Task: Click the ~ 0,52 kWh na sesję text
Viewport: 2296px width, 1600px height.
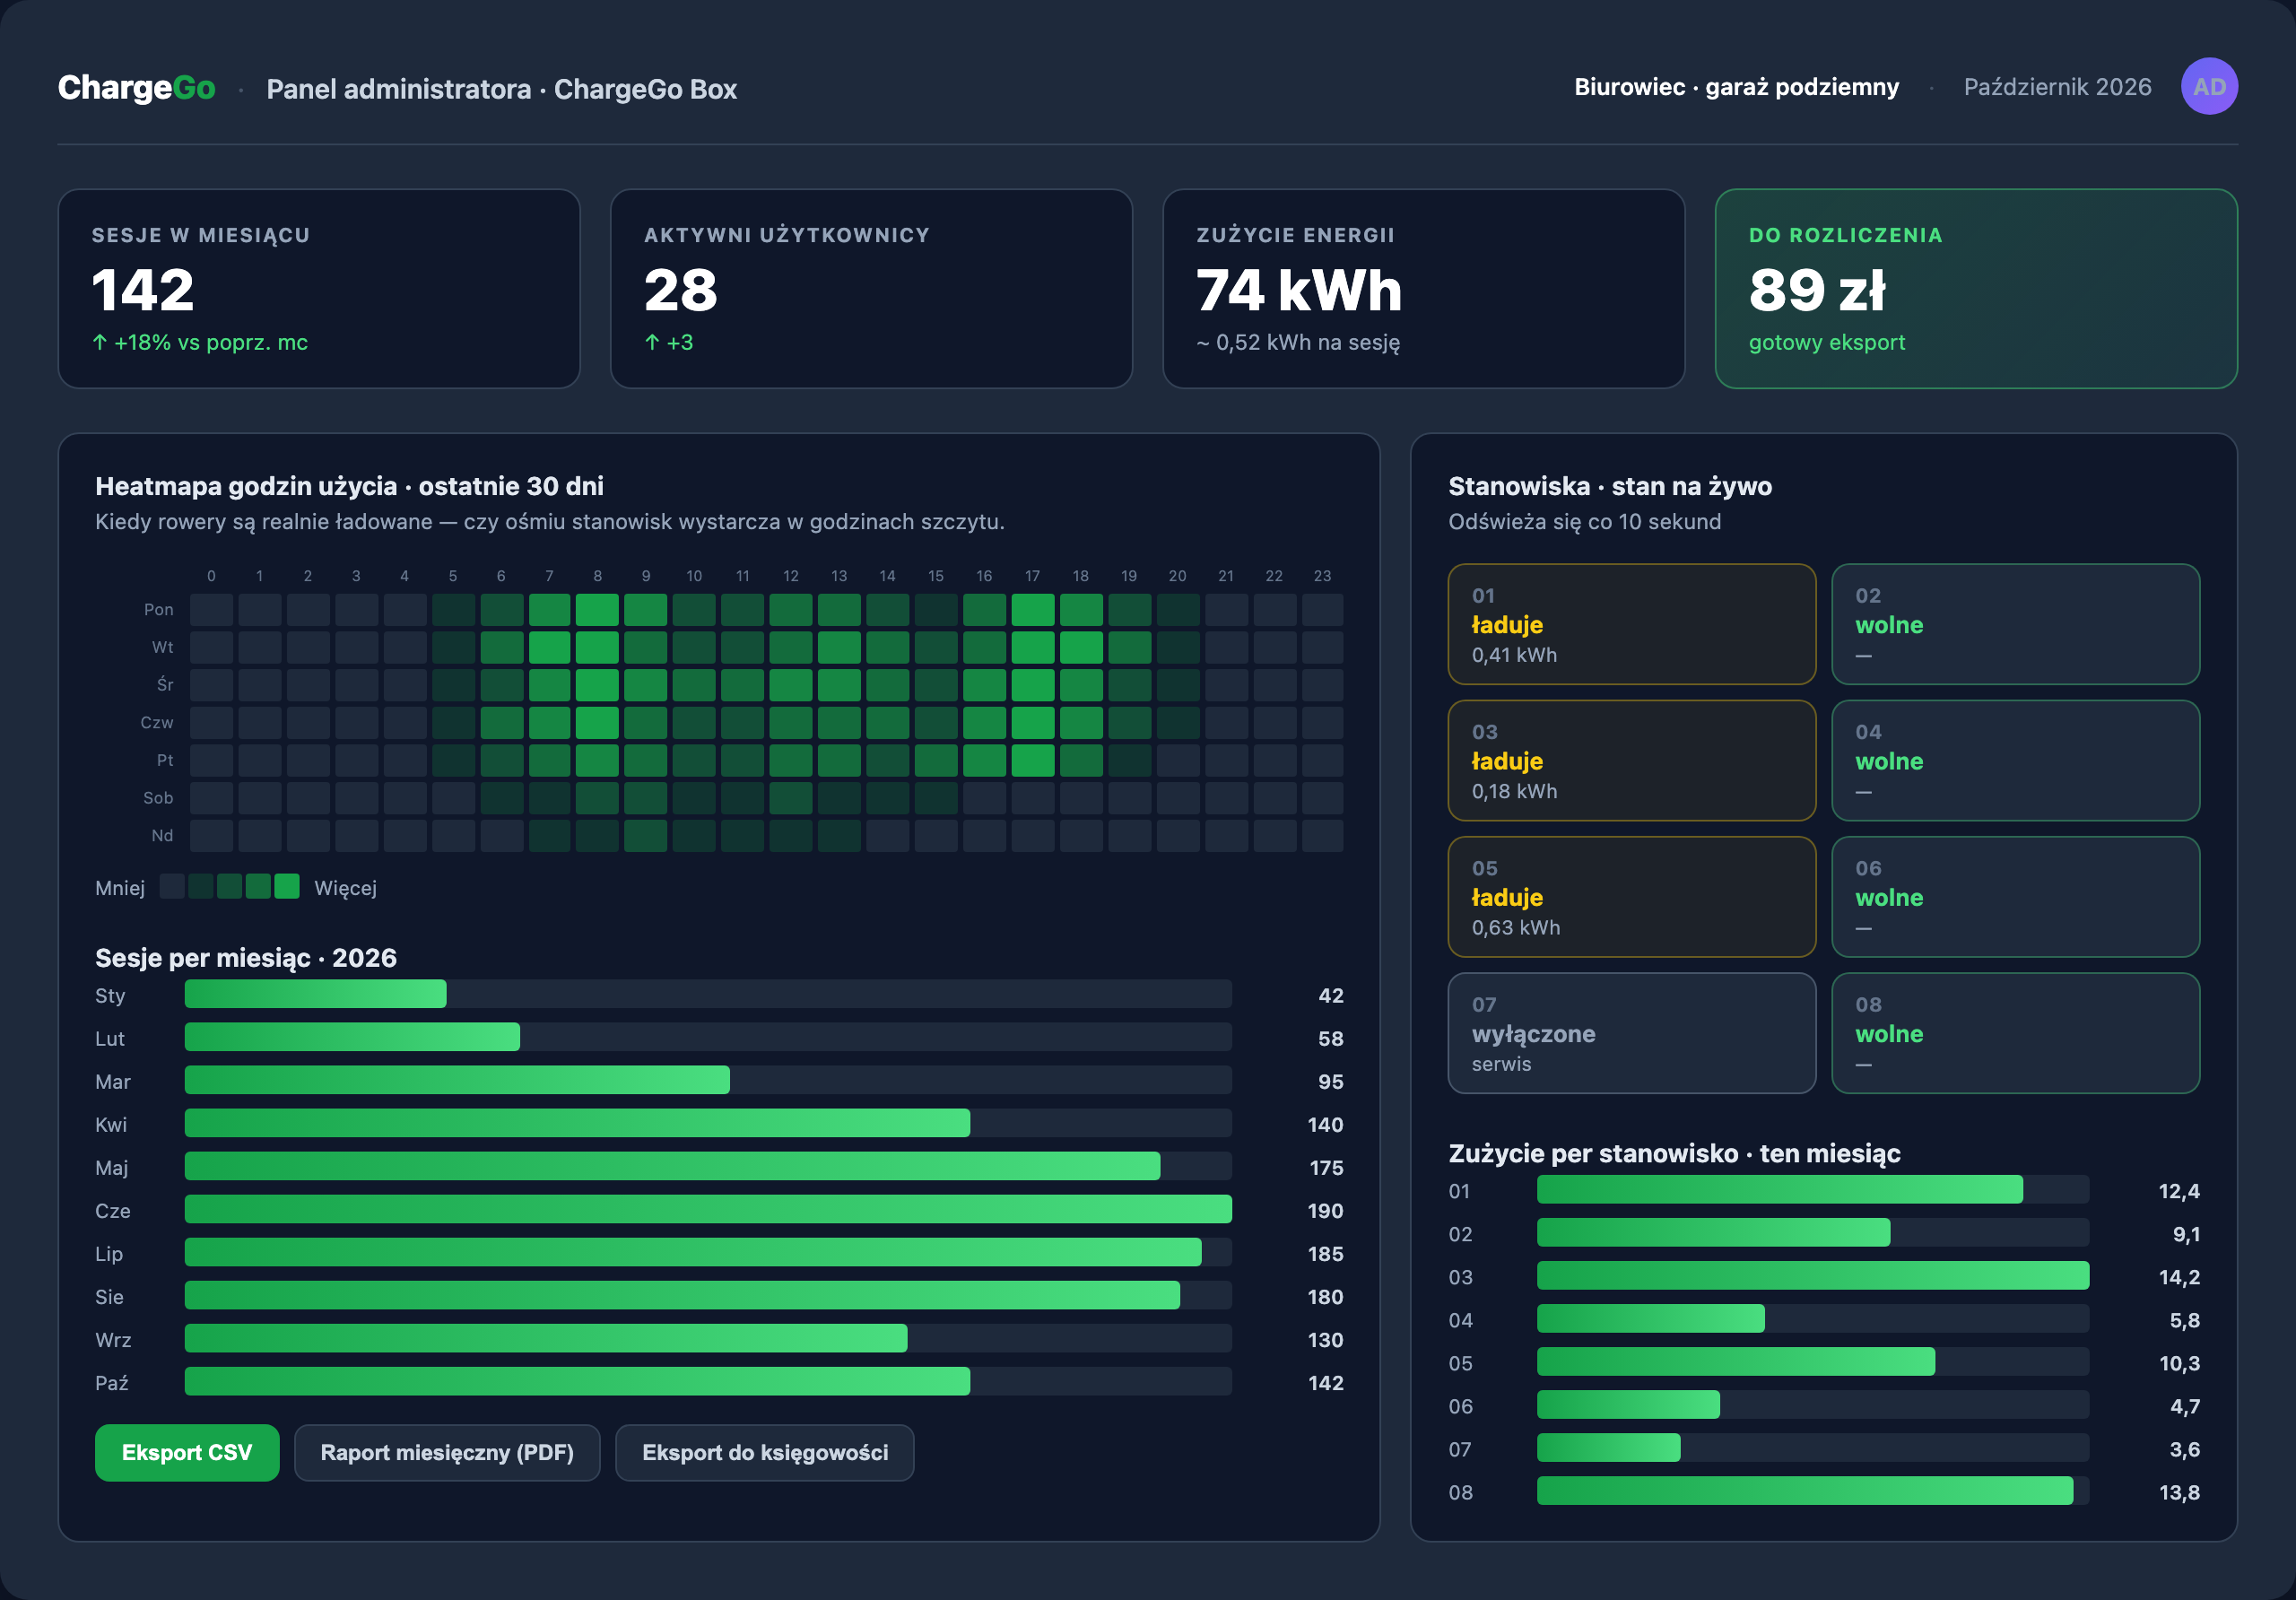Action: point(1298,342)
